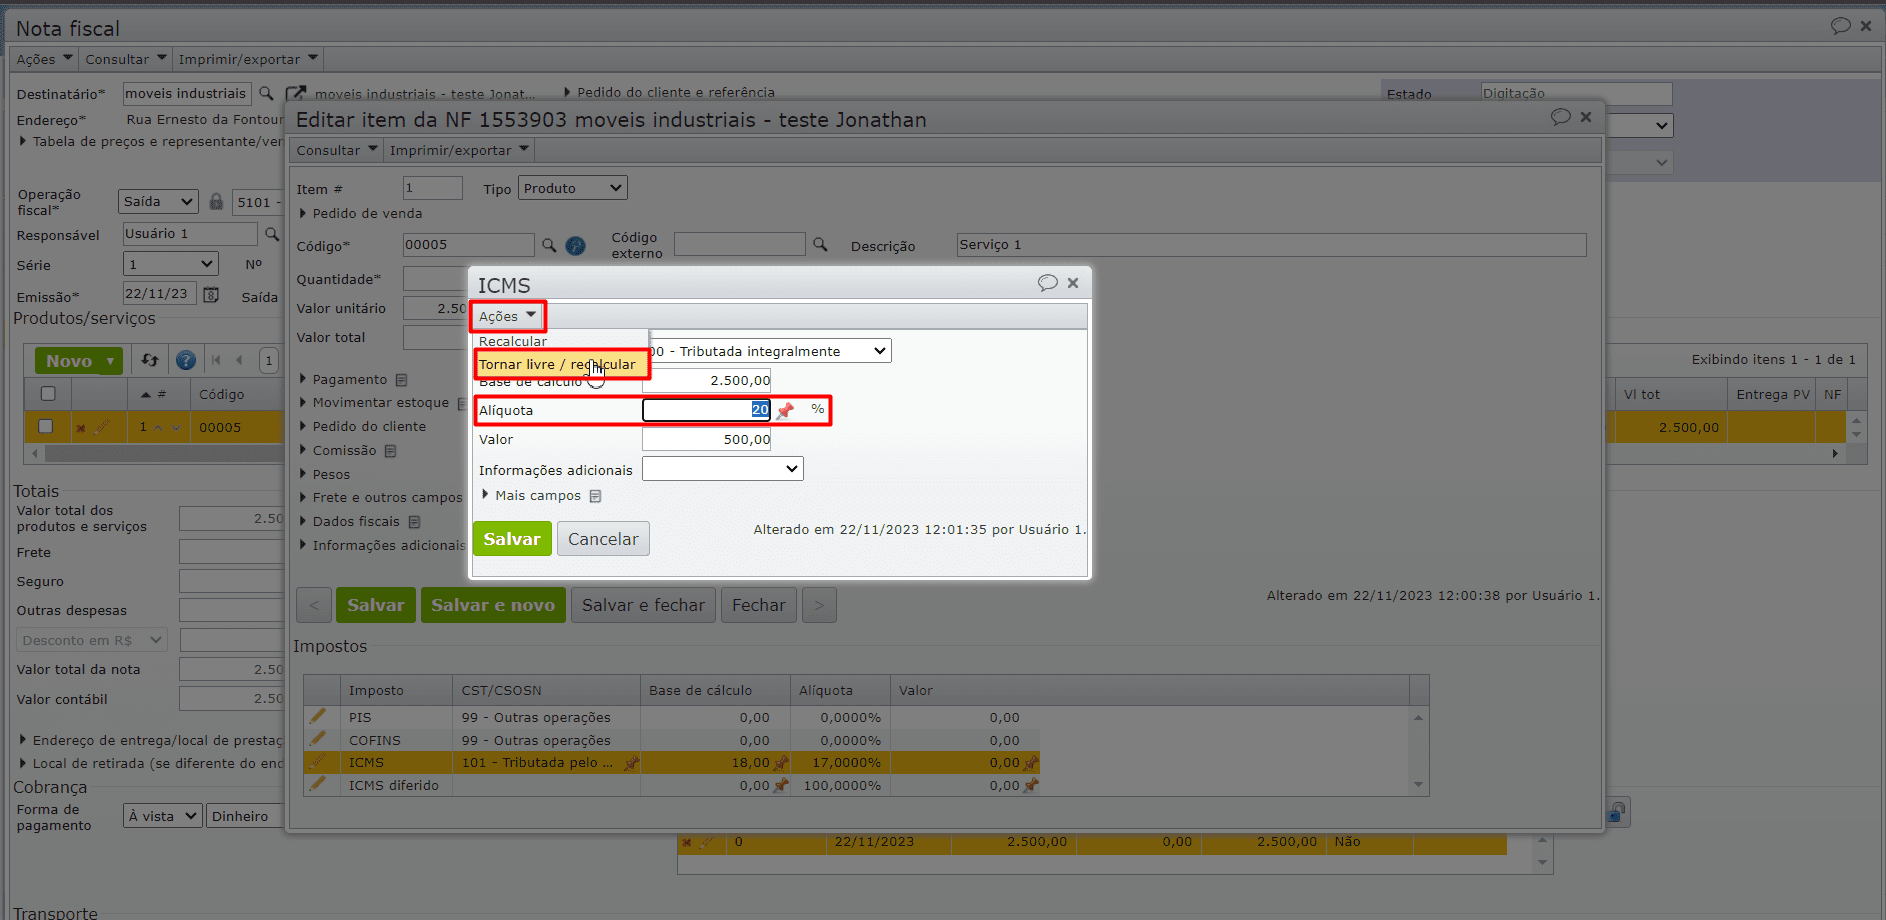
Task: Open the comment bubble icon in ICMS dialog
Action: coord(1047,283)
